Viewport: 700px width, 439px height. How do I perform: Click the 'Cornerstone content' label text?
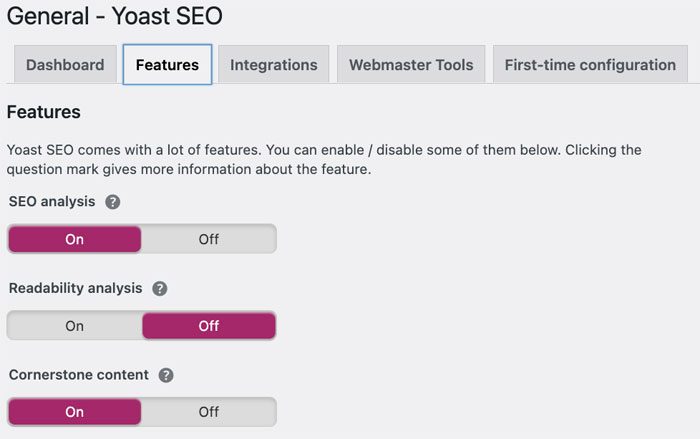79,376
